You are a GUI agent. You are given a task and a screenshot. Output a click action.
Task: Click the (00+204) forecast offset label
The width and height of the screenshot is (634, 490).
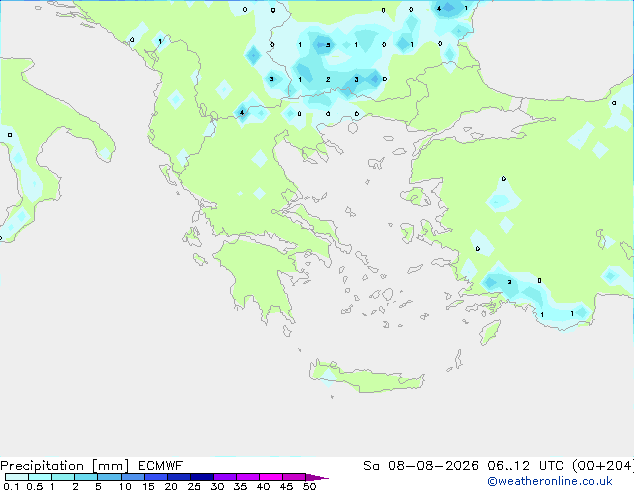[603, 466]
